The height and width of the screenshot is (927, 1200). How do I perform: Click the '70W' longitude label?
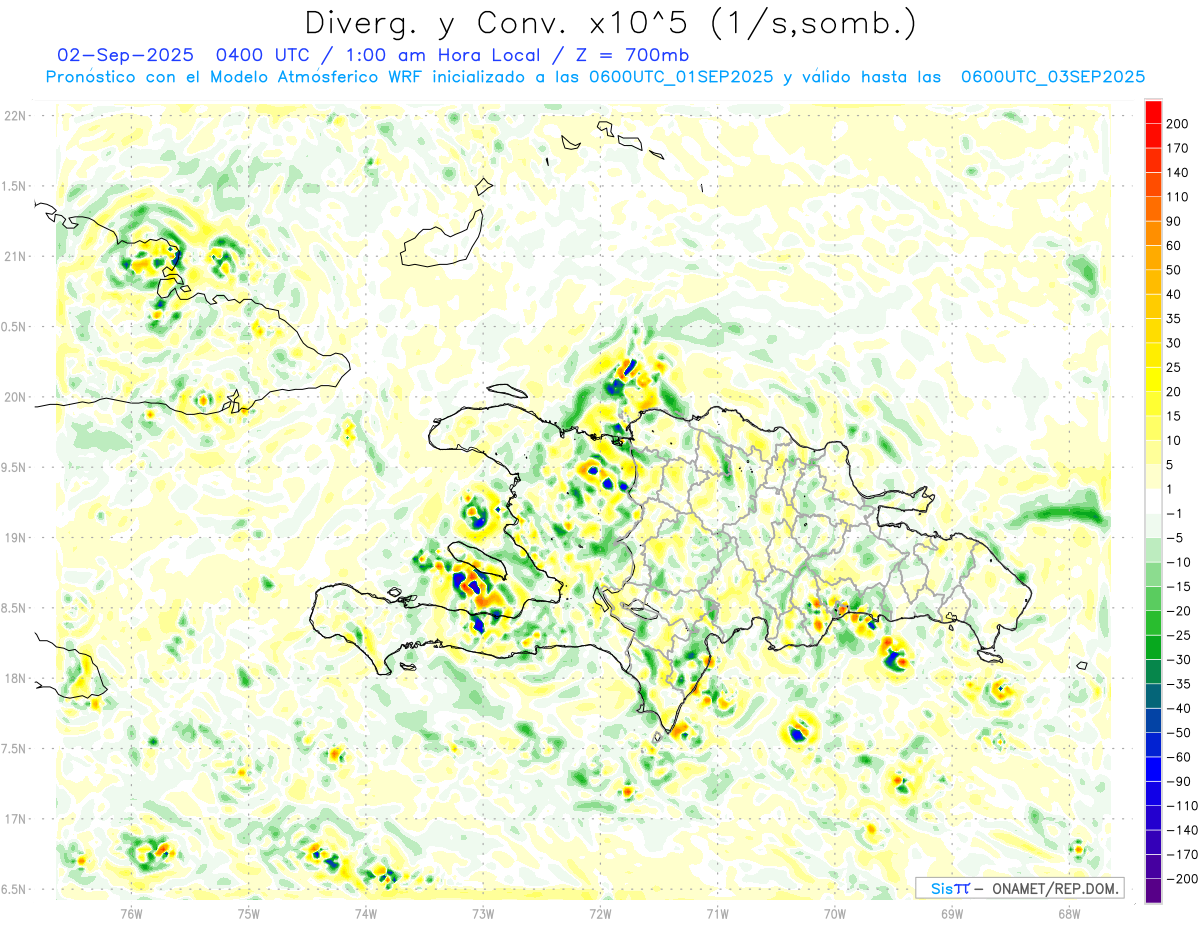coord(835,914)
